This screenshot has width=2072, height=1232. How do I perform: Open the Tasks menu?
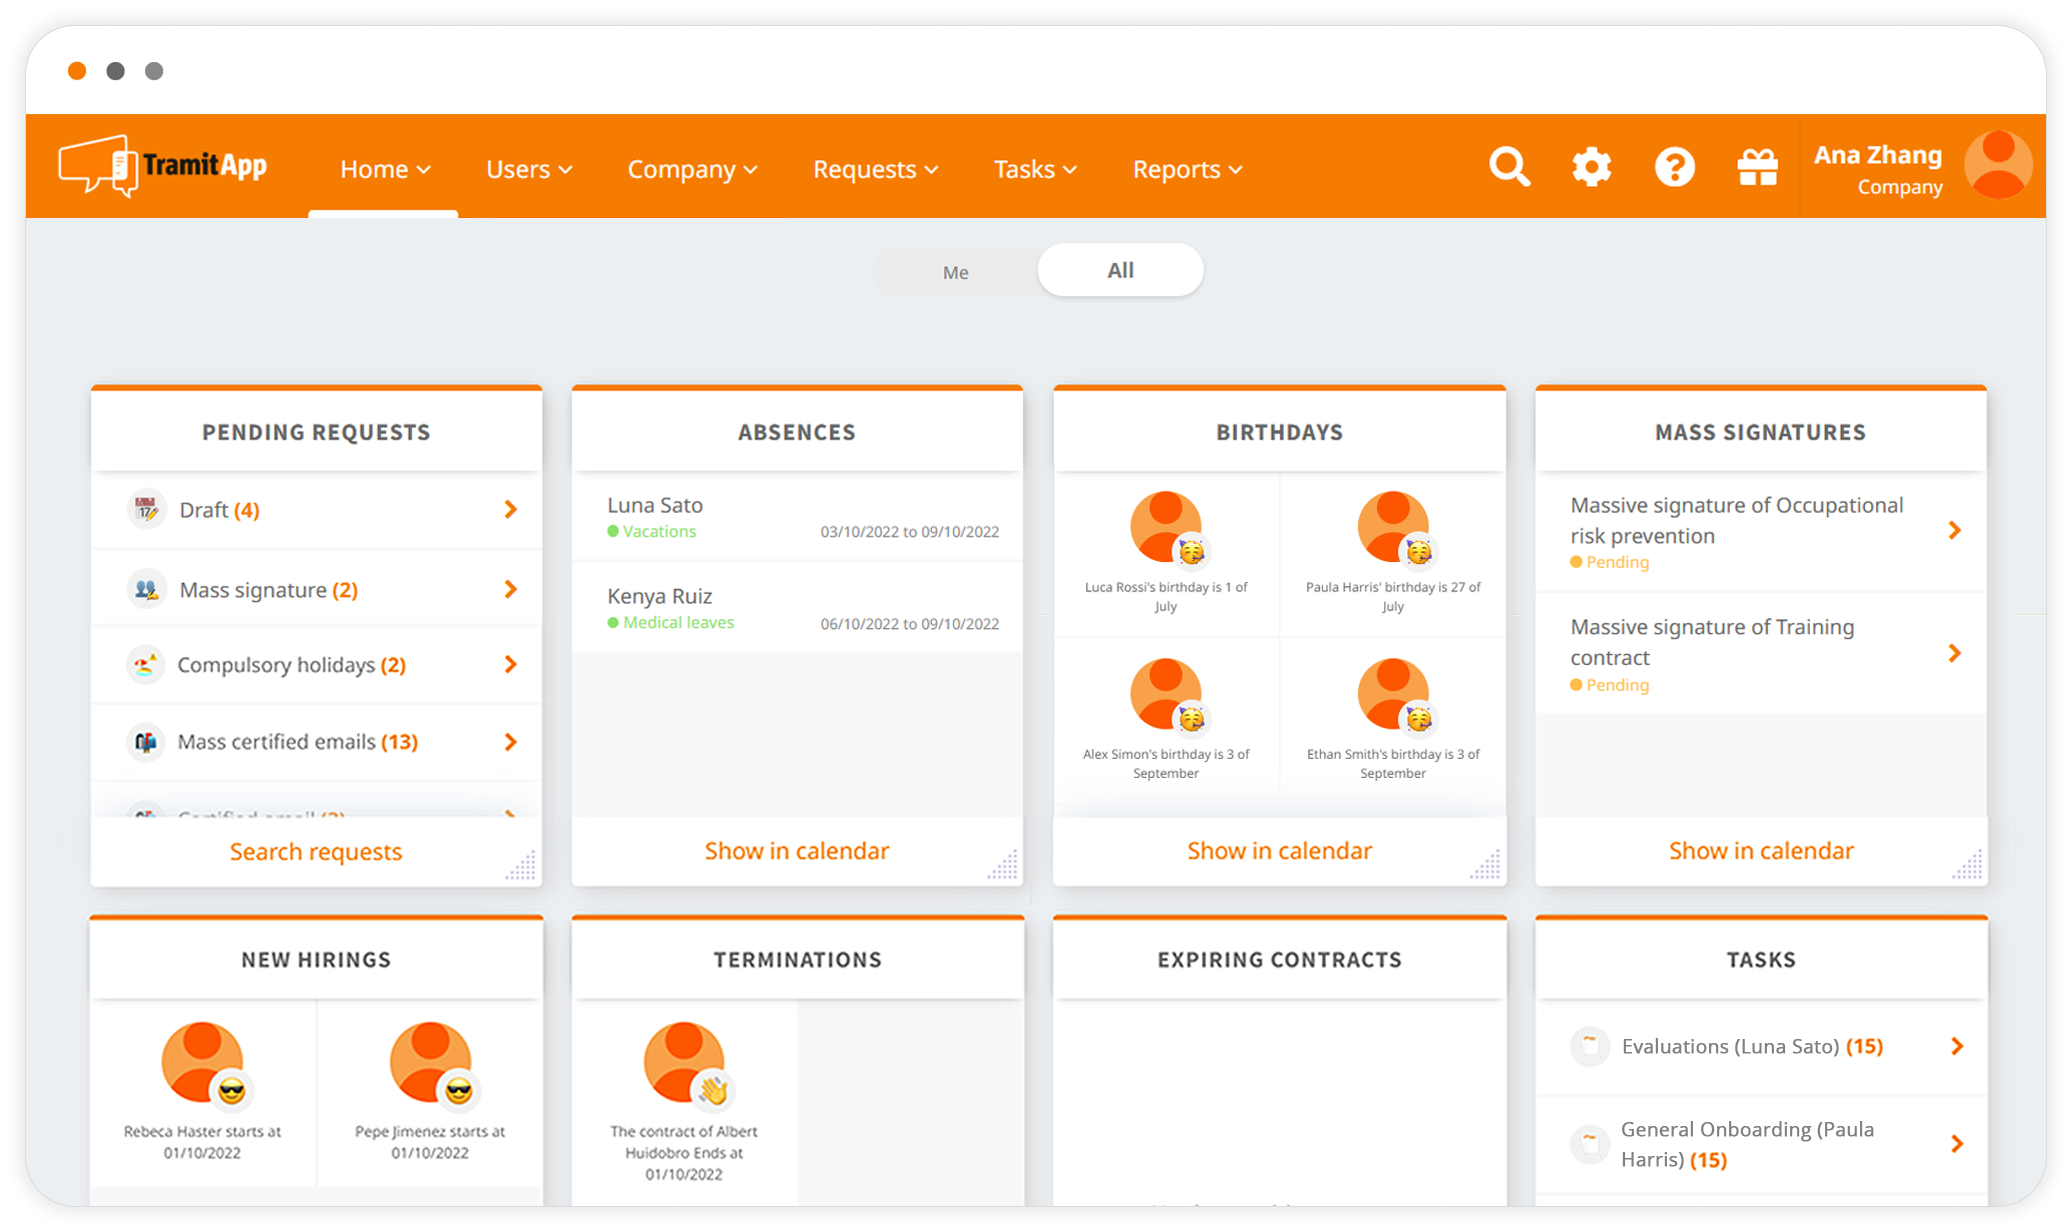[x=1035, y=169]
